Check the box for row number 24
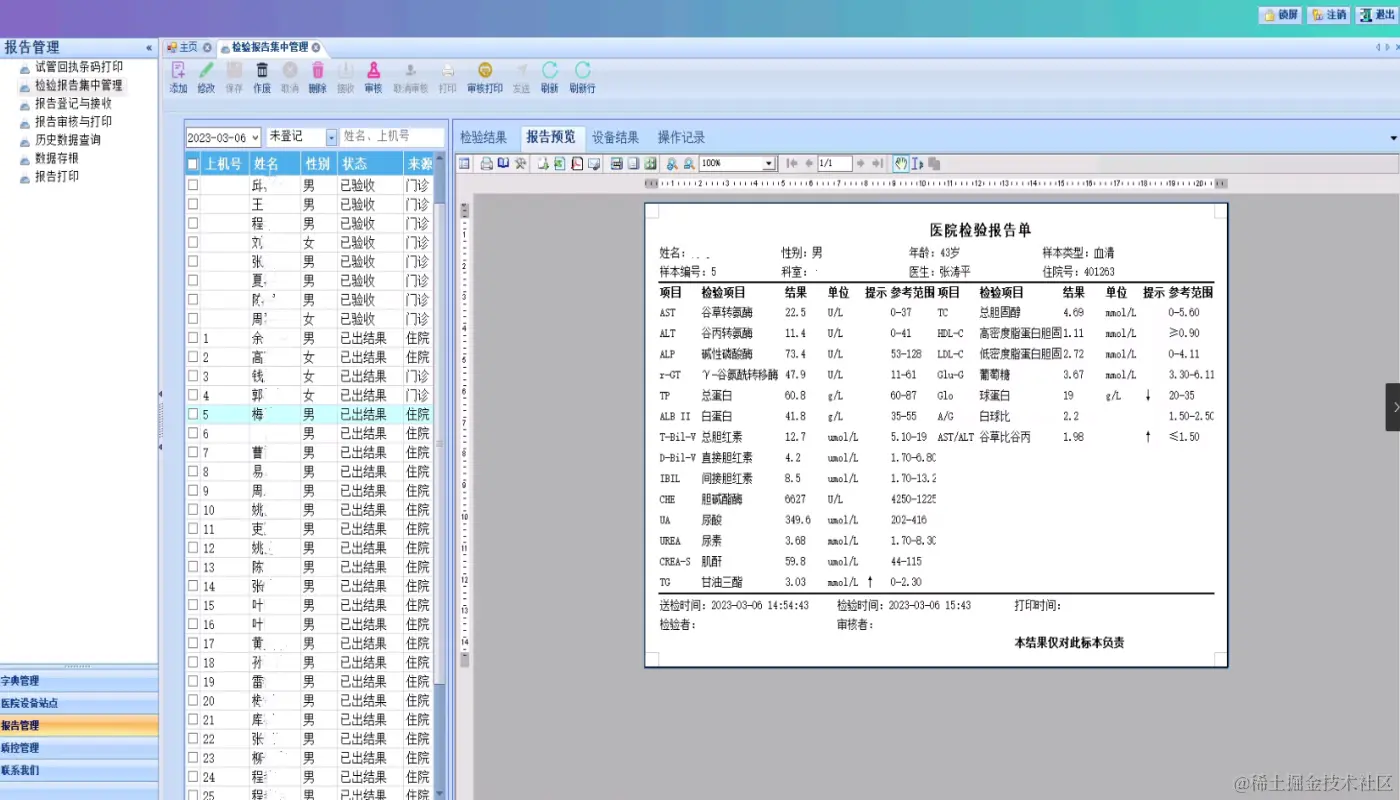Image resolution: width=1400 pixels, height=800 pixels. coord(193,776)
